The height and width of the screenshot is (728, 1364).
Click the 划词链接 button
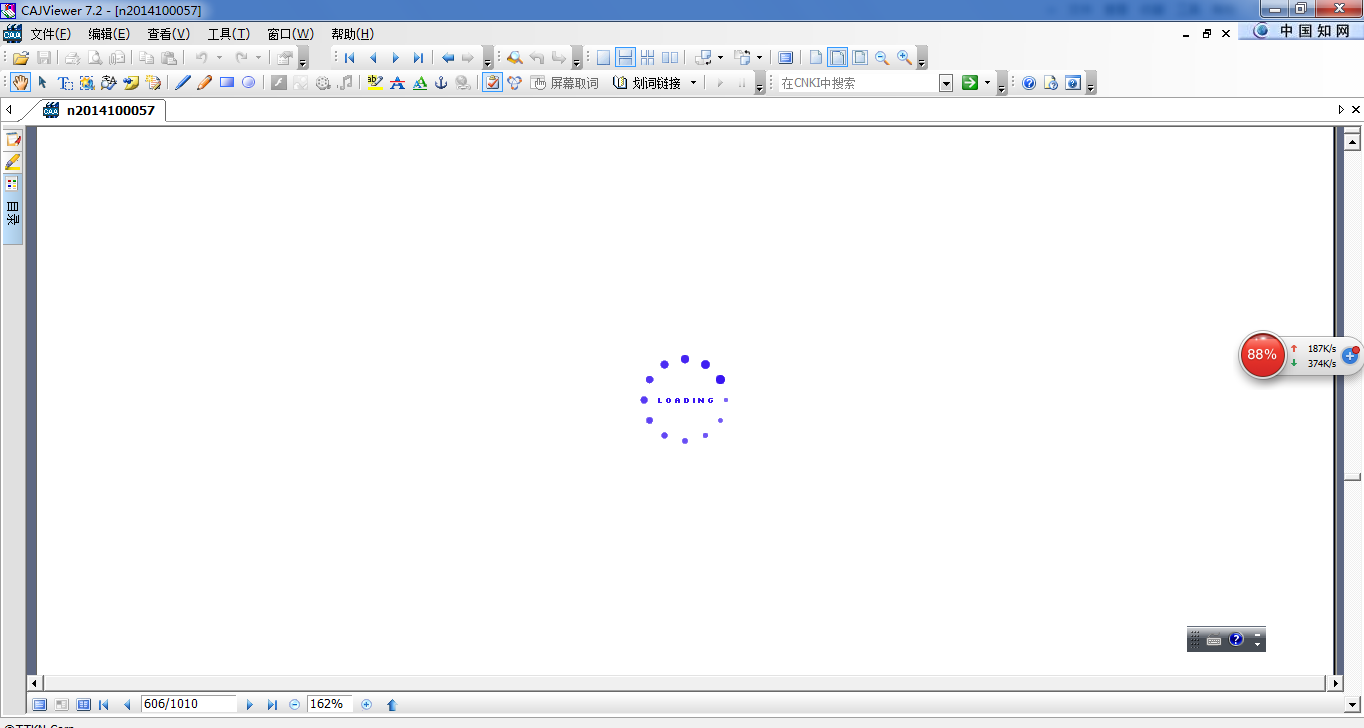647,83
